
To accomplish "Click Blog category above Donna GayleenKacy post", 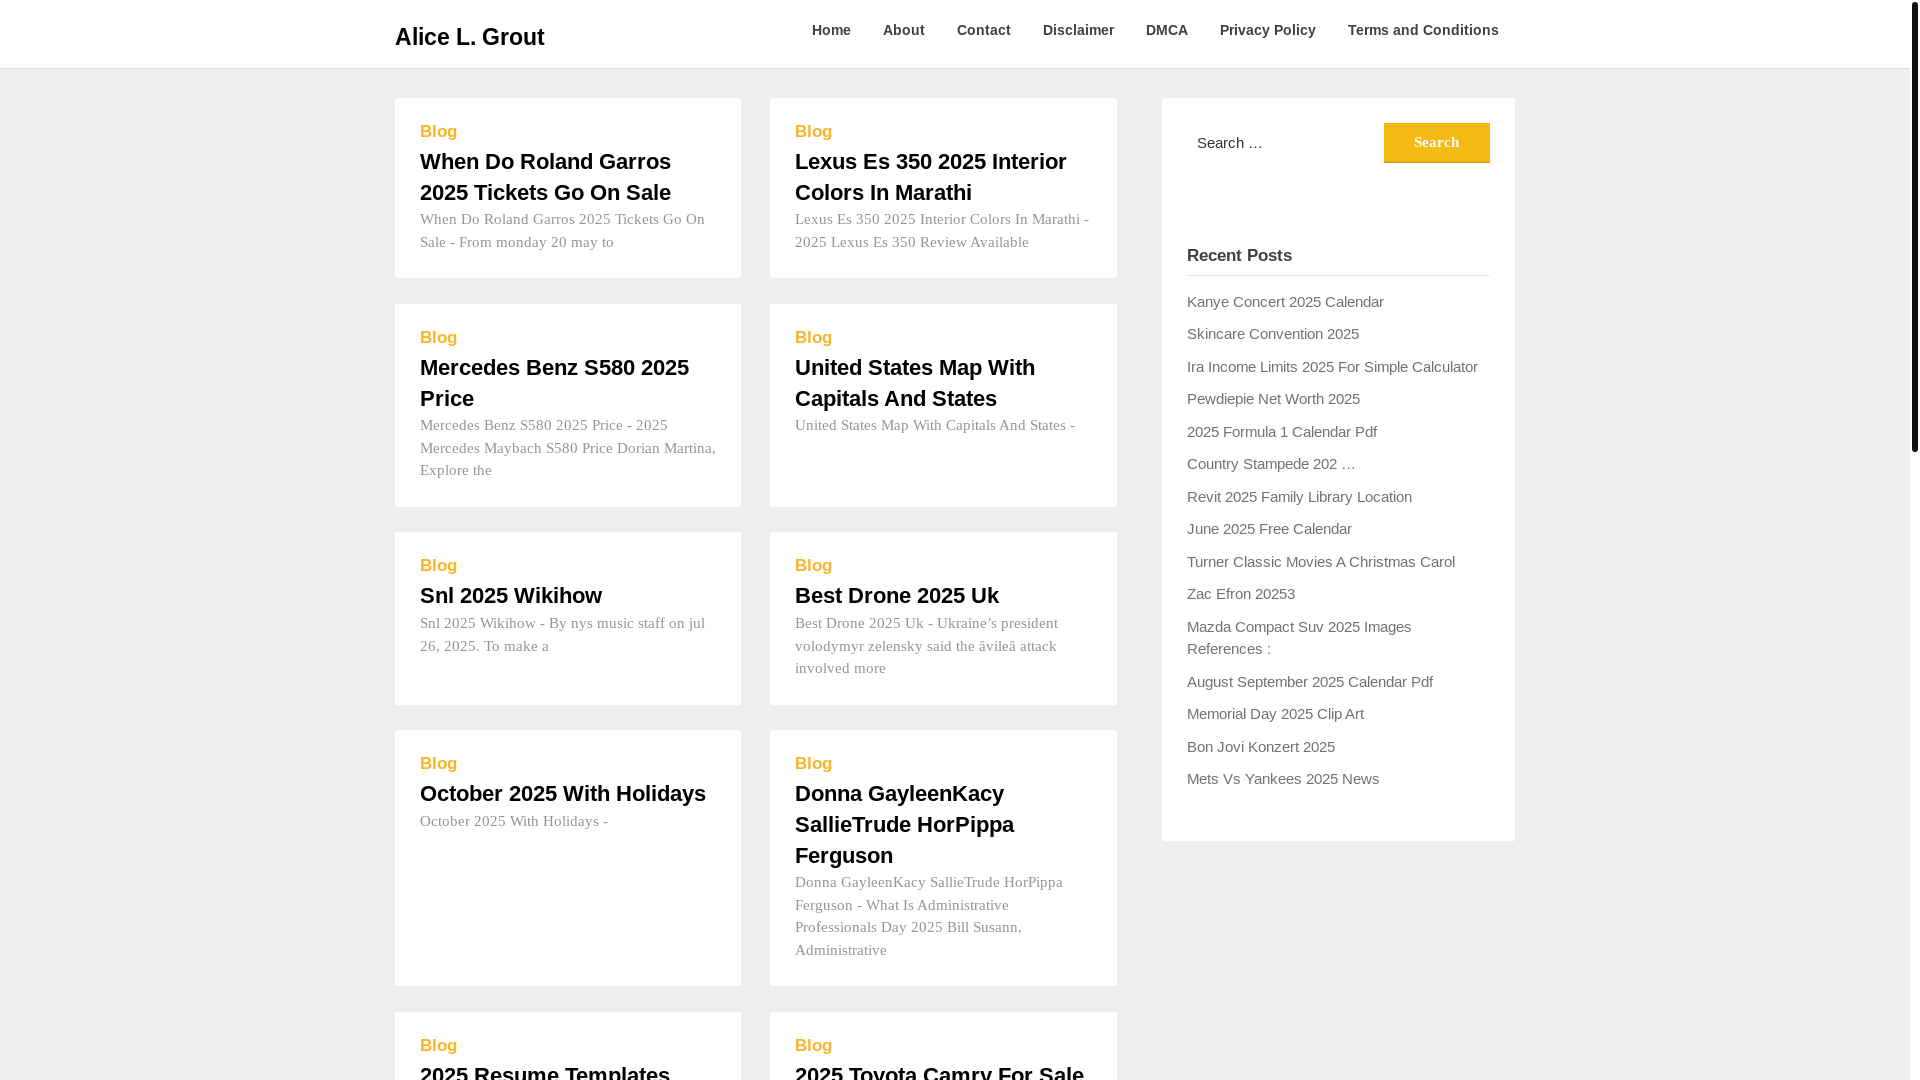I will [x=813, y=764].
